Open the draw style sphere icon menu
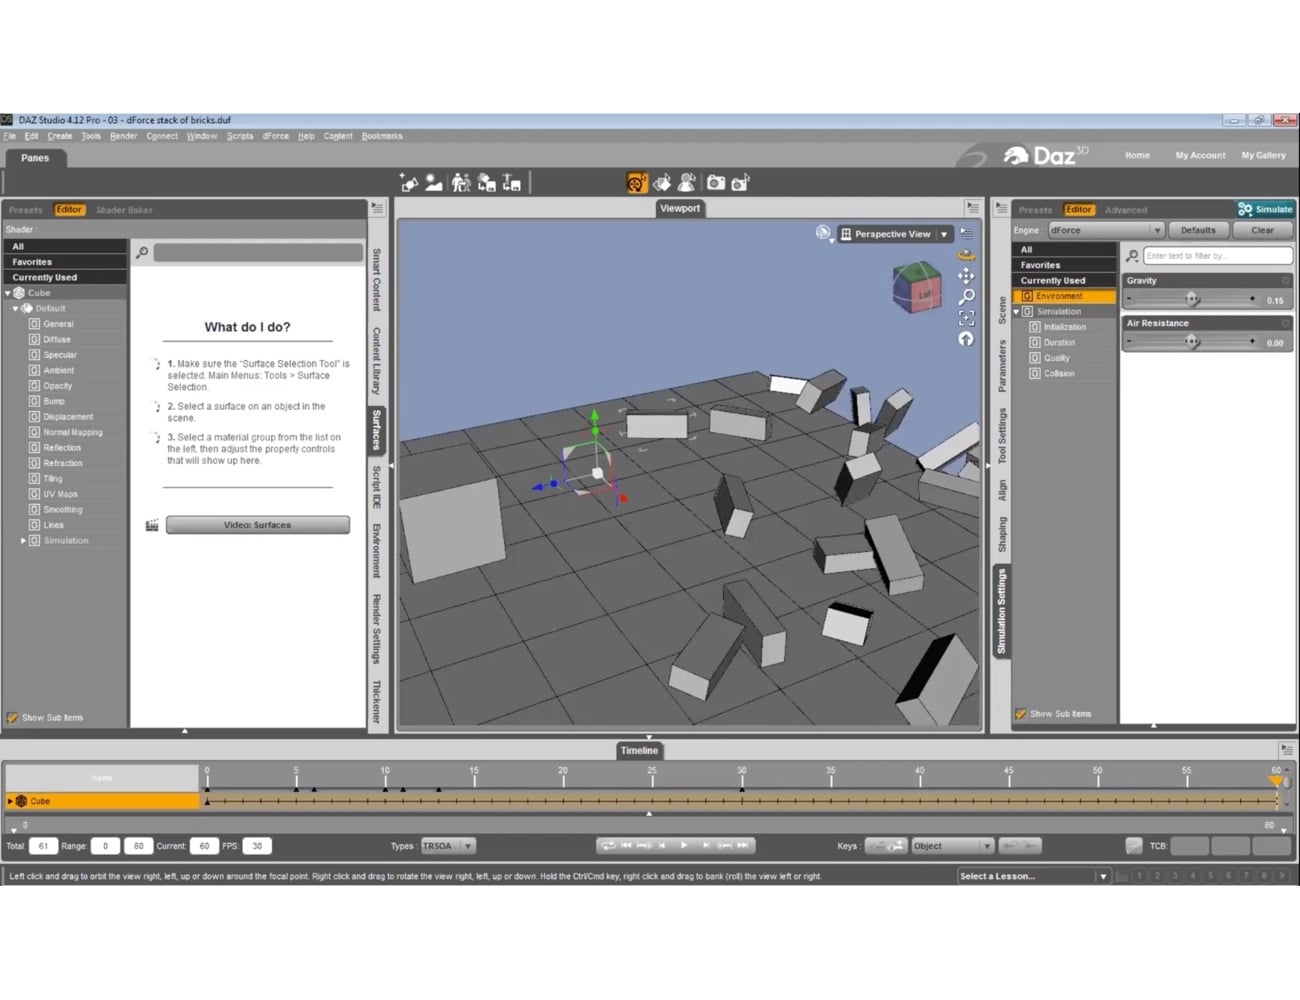1300x1000 pixels. tap(824, 233)
